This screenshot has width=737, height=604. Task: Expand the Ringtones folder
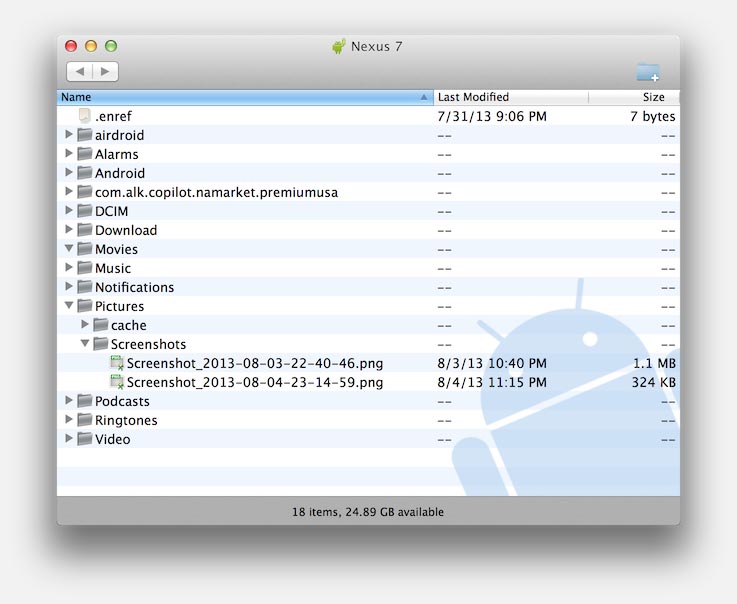point(69,419)
